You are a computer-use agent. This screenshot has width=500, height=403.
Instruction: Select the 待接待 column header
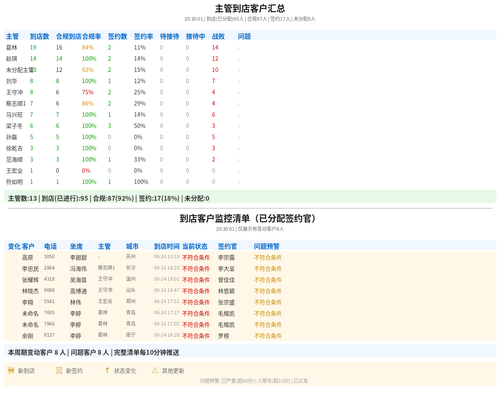(x=169, y=36)
